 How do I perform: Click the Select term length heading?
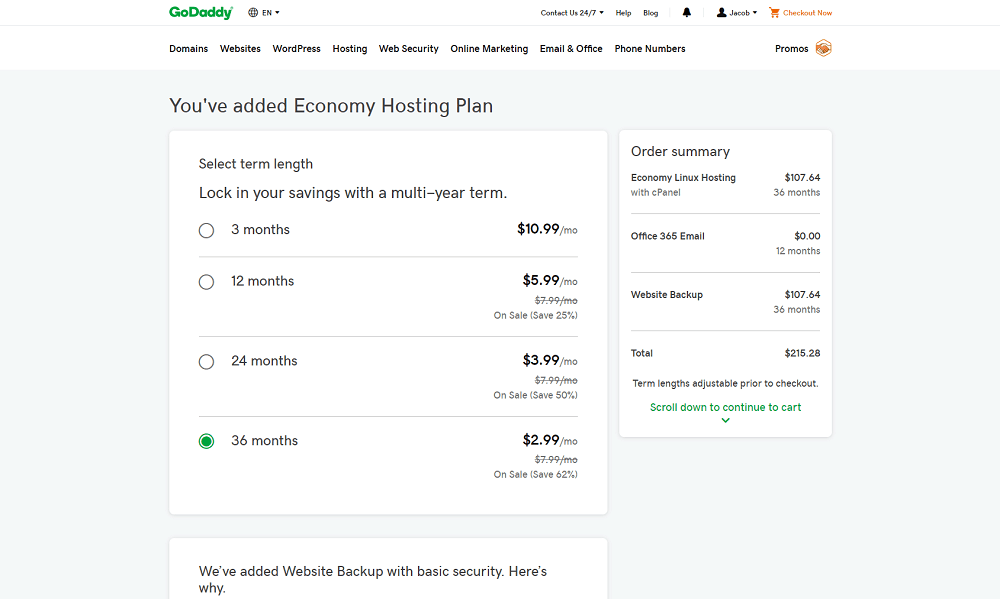pos(256,164)
